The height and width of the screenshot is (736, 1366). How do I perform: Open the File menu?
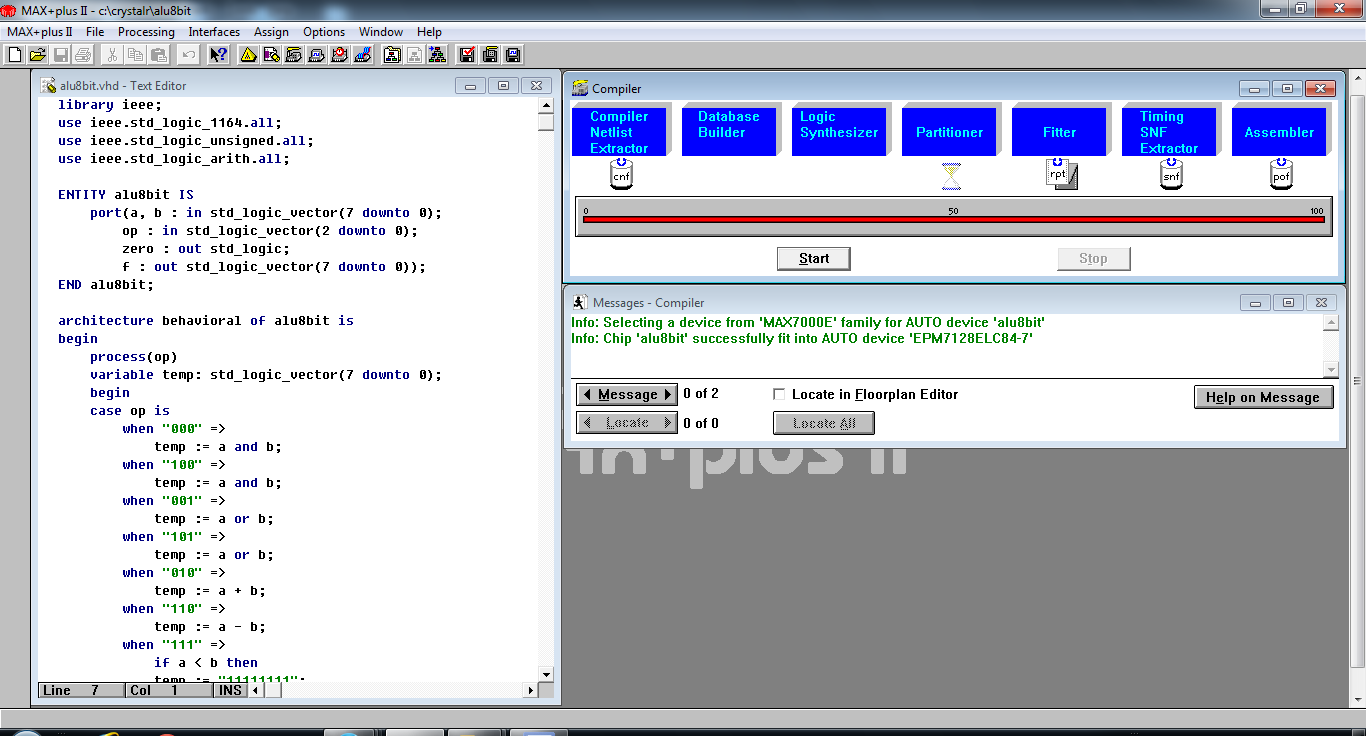(95, 32)
